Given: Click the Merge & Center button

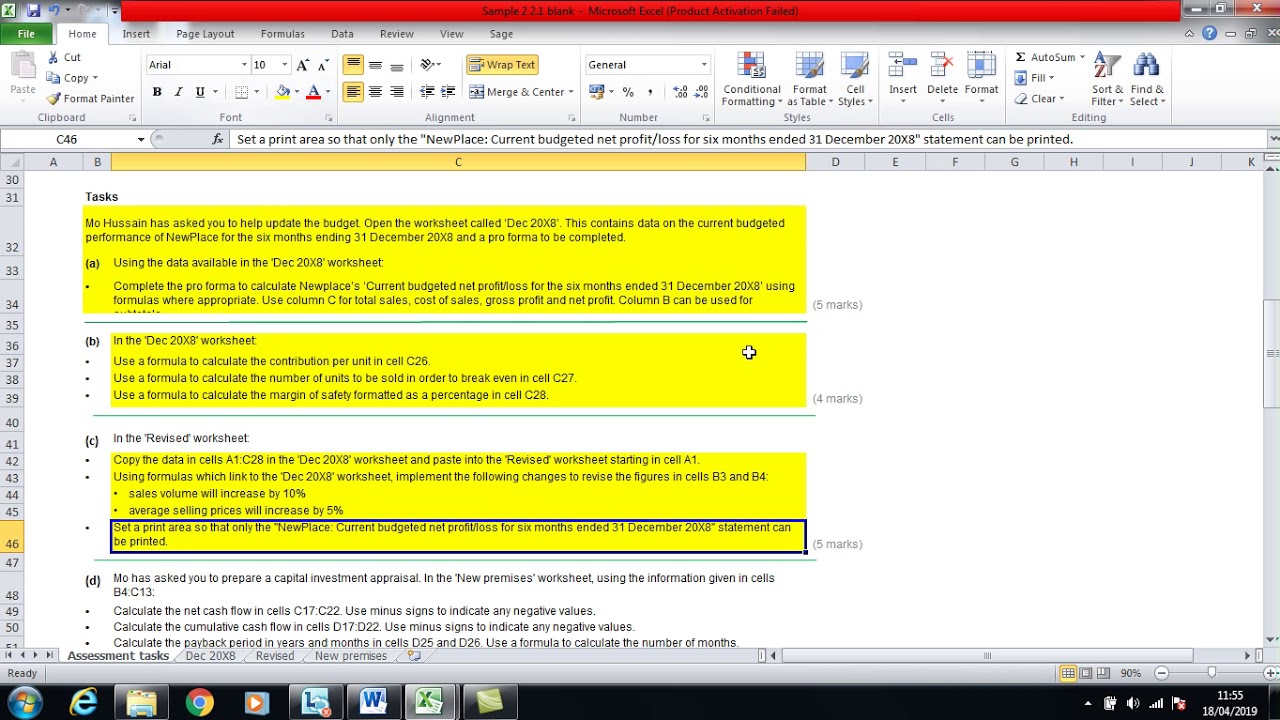Looking at the screenshot, I should coord(516,92).
